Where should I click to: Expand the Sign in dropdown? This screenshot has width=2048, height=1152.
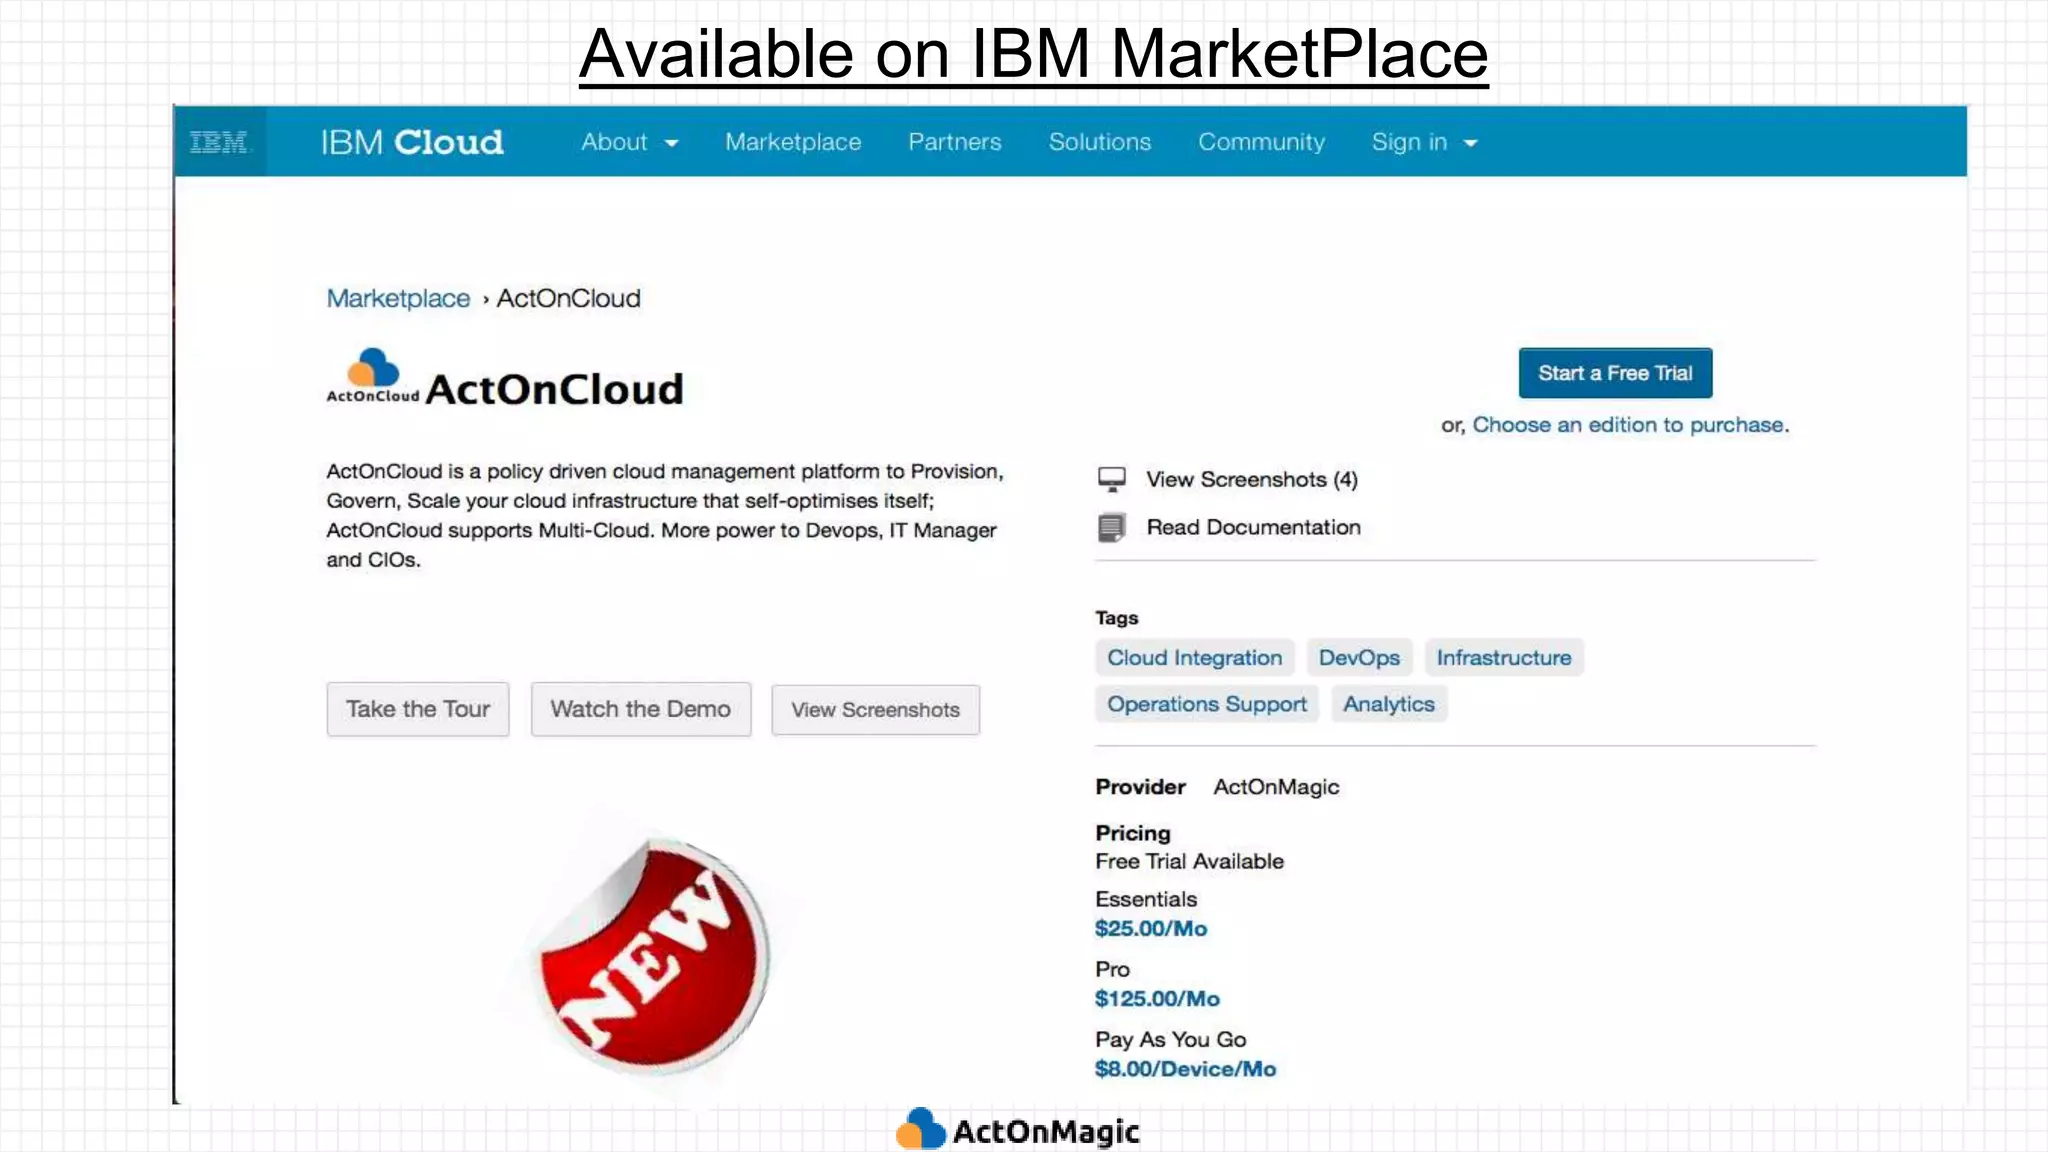pyautogui.click(x=1424, y=142)
